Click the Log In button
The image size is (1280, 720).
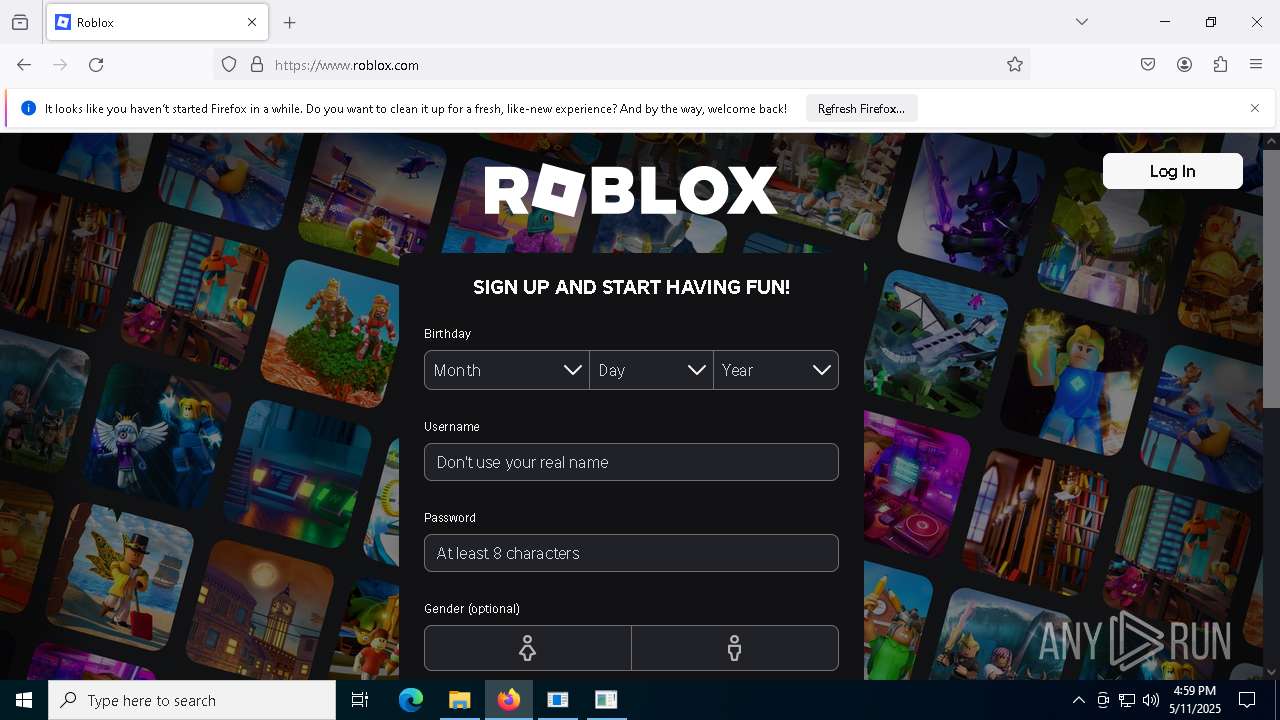click(1173, 171)
